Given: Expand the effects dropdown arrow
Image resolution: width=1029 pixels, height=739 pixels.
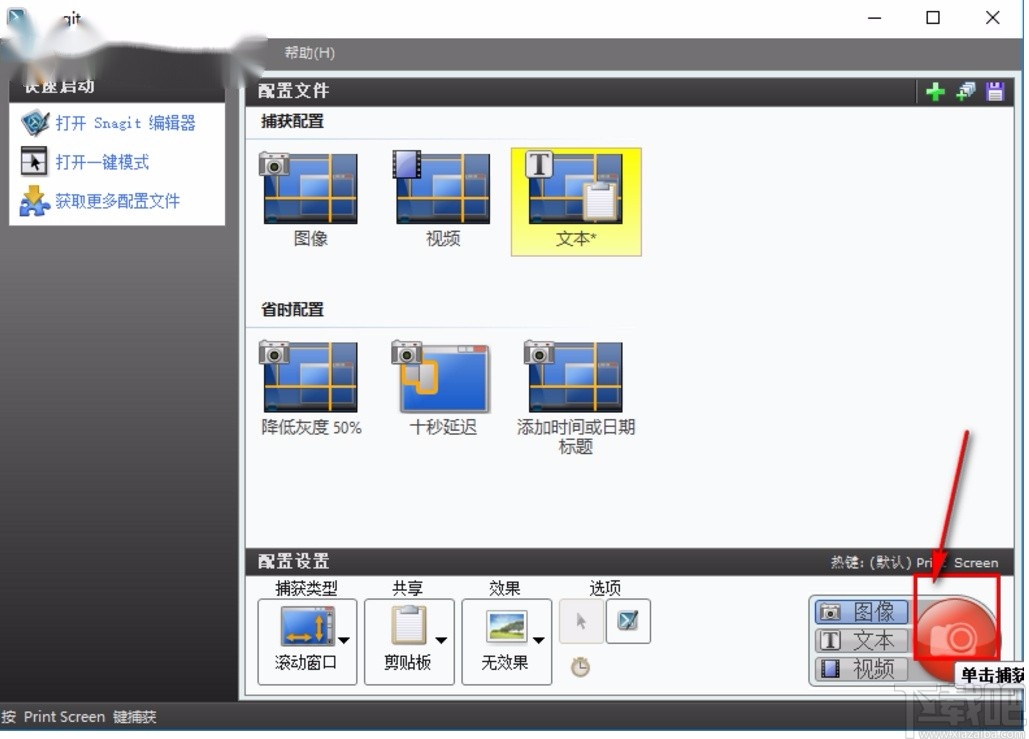Looking at the screenshot, I should pos(538,640).
